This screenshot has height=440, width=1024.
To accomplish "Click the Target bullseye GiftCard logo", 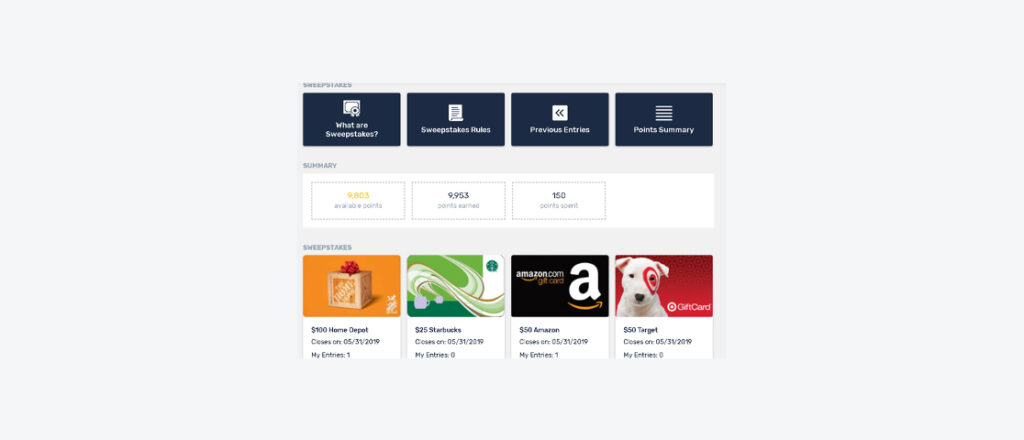I will point(688,306).
